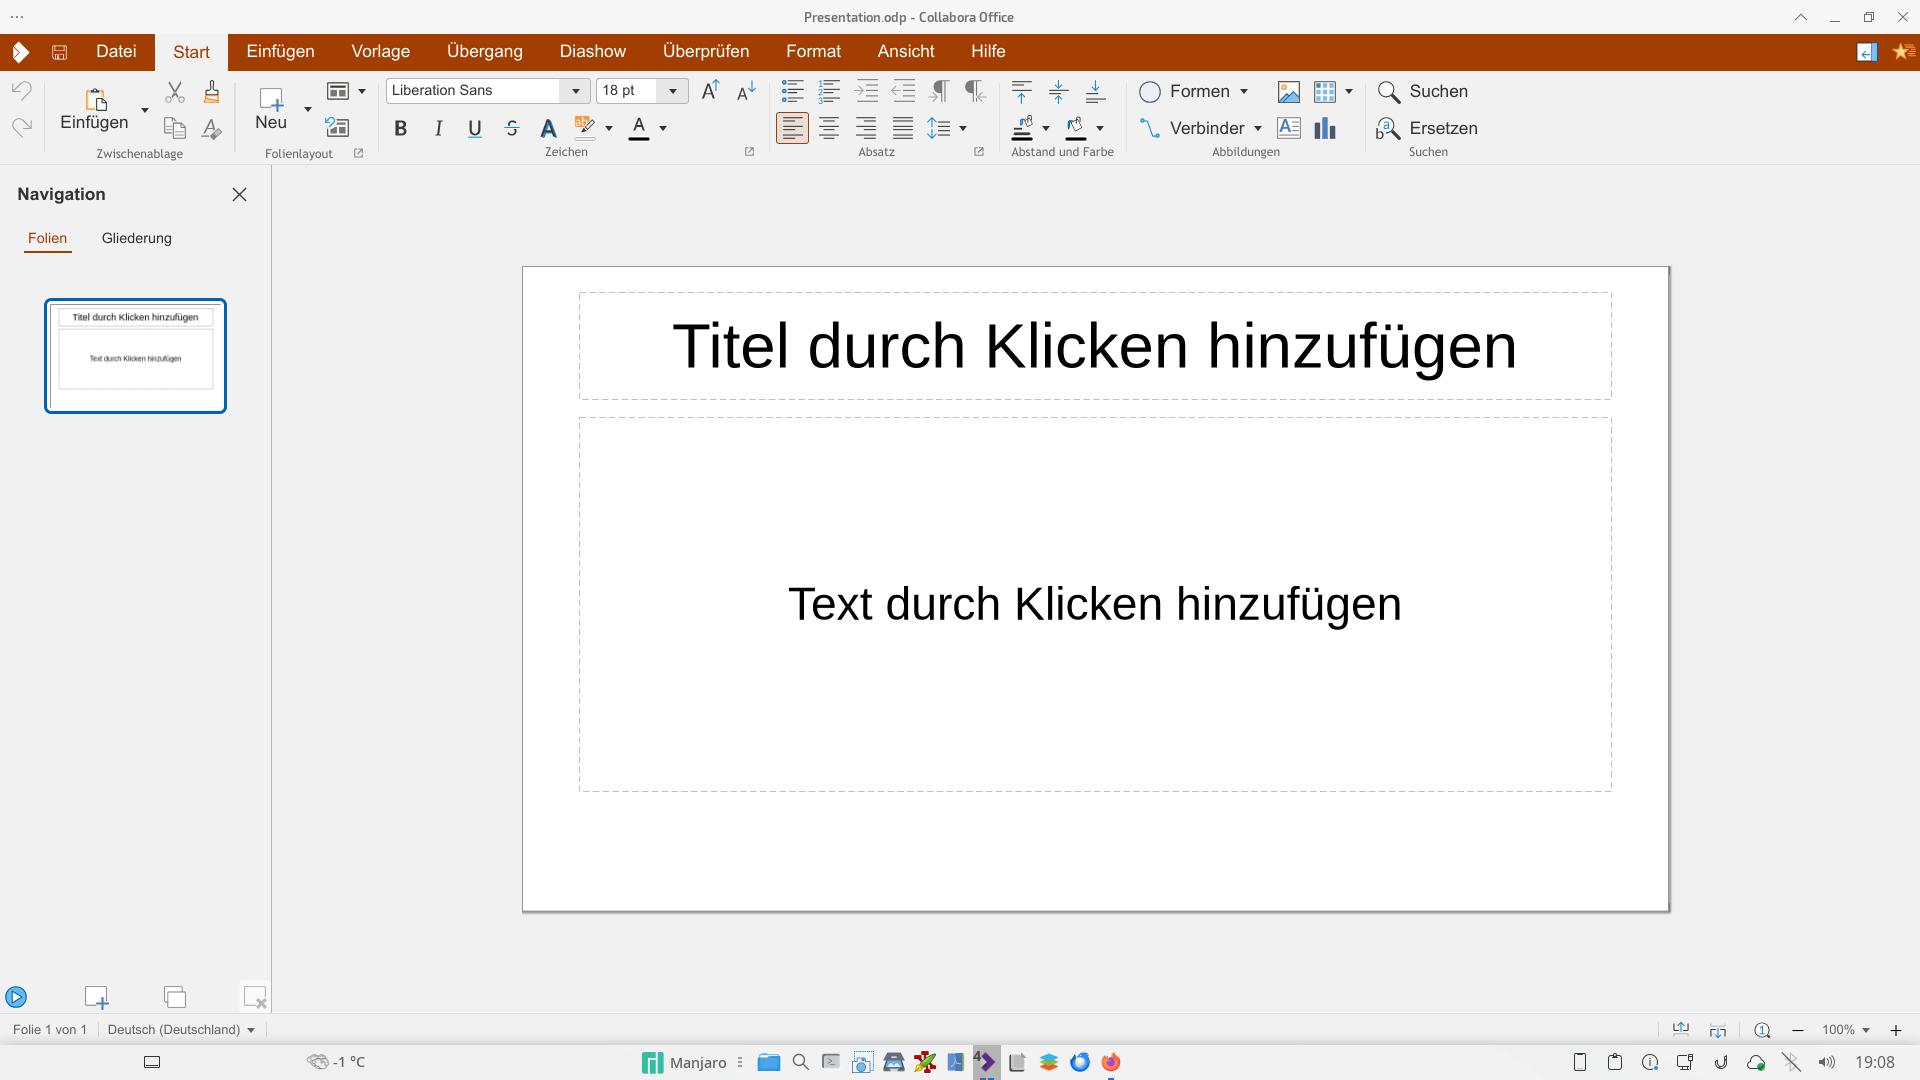Open the Einfügen ribbon tab
This screenshot has width=1920, height=1080.
point(280,51)
